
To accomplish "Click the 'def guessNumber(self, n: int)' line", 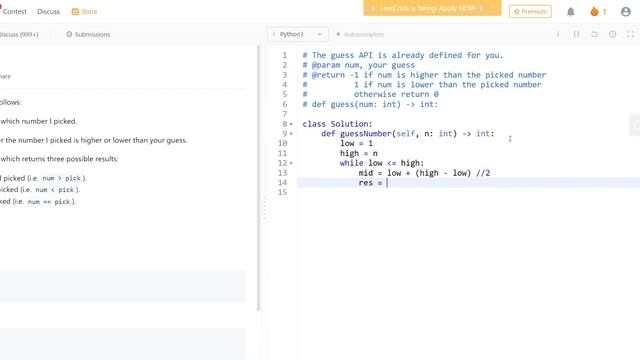I will (408, 133).
